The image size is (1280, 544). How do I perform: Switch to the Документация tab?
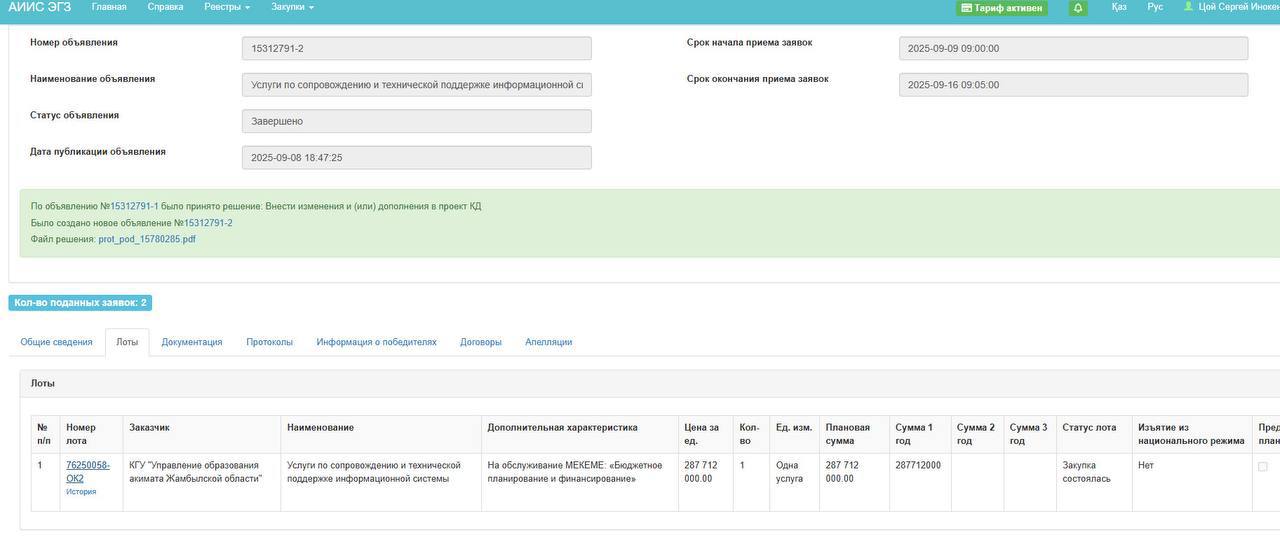[x=192, y=342]
